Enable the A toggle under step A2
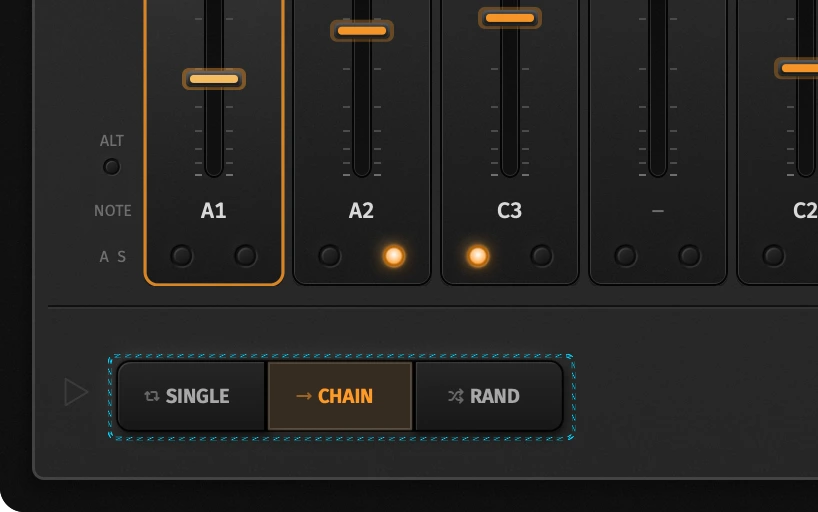 coord(330,256)
